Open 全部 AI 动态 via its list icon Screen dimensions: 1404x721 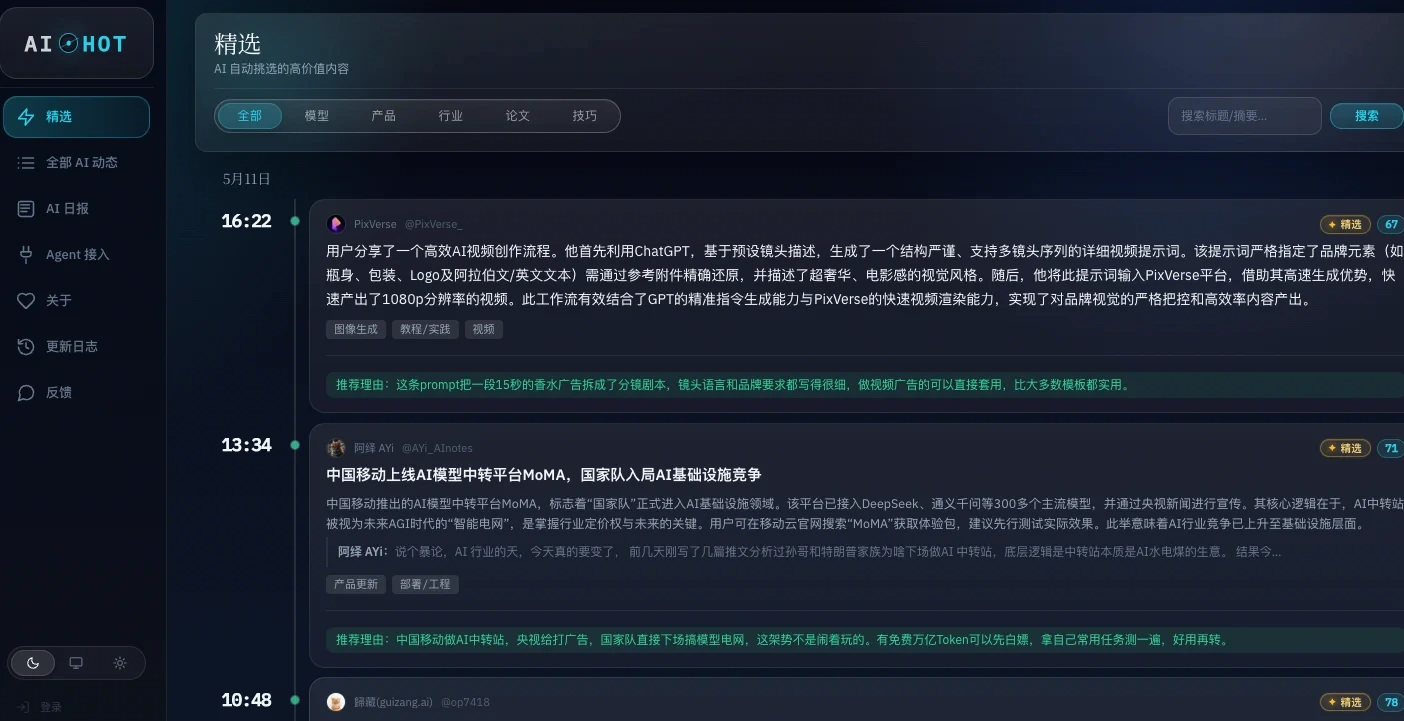[26, 163]
